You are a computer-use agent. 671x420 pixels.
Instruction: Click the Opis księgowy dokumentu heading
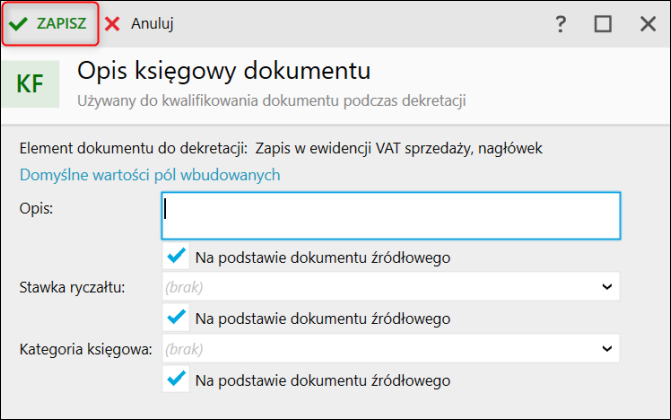coord(224,71)
